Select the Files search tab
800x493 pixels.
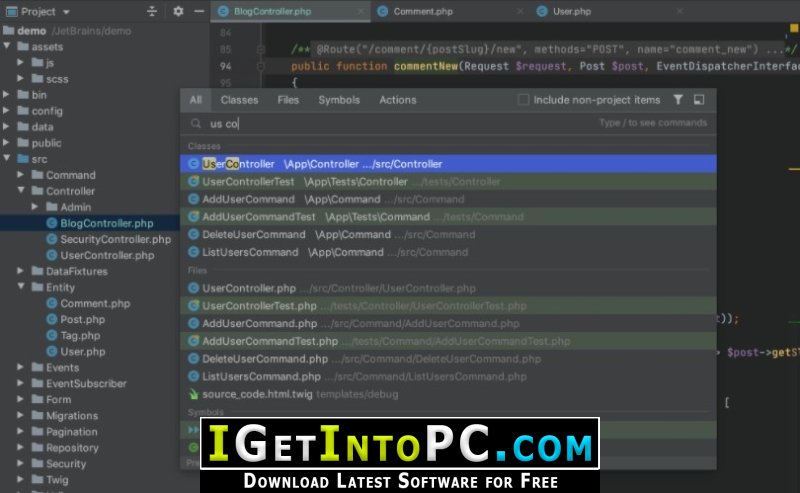[x=288, y=100]
